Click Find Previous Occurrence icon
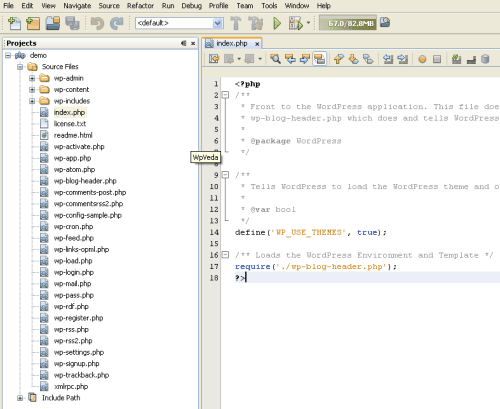500x409 pixels. tap(290, 59)
